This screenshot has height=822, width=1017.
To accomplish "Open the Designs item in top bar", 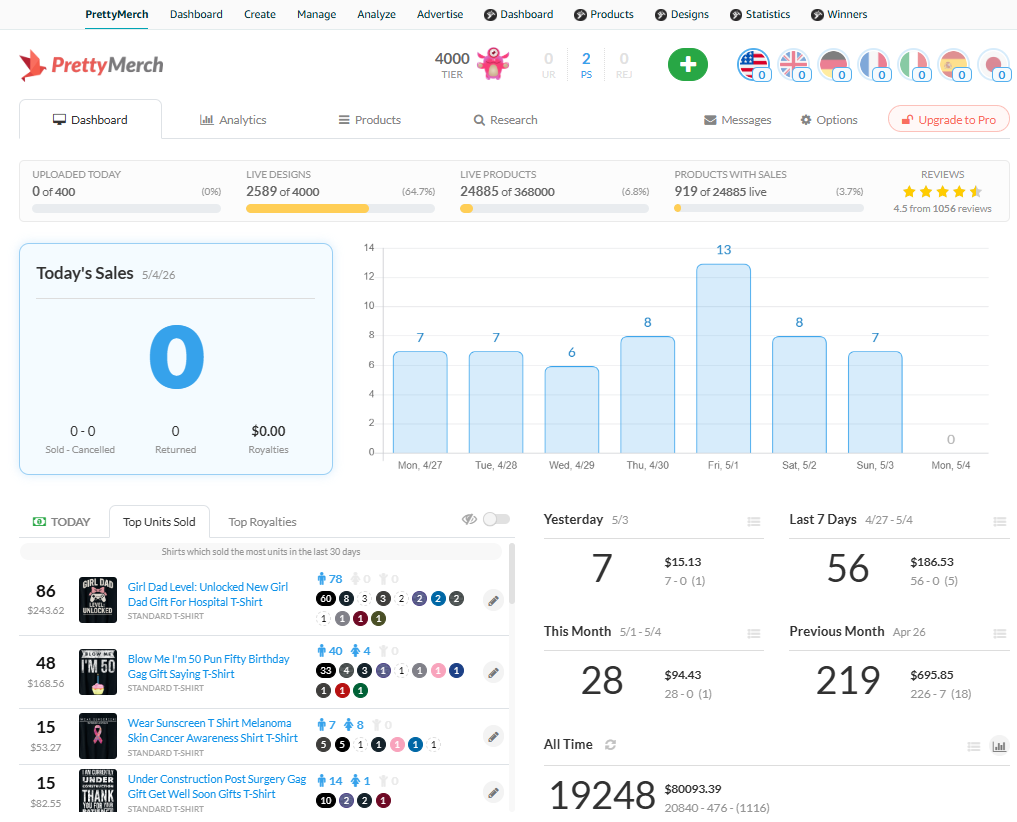I will coord(682,14).
